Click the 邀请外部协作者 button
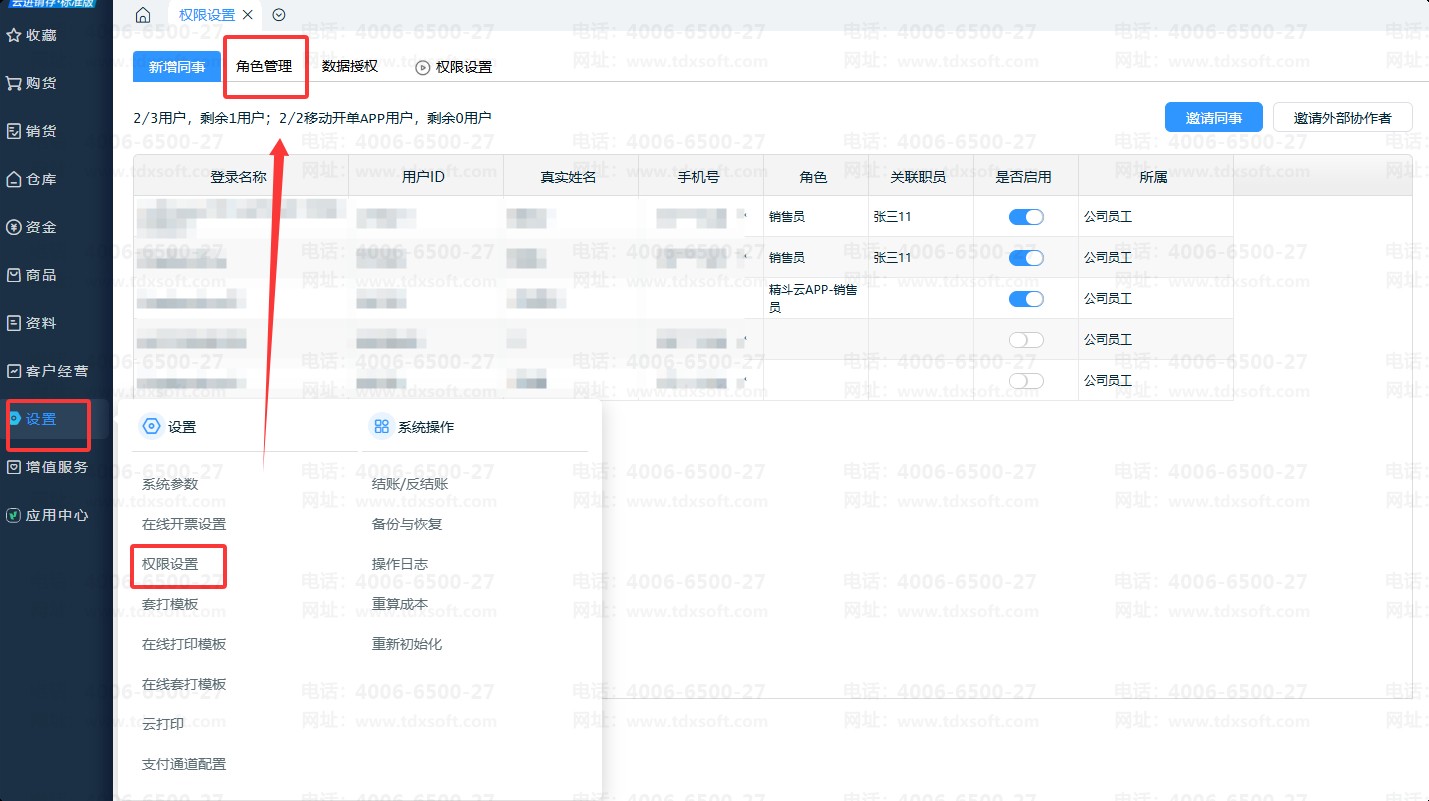This screenshot has height=801, width=1429. [1342, 118]
